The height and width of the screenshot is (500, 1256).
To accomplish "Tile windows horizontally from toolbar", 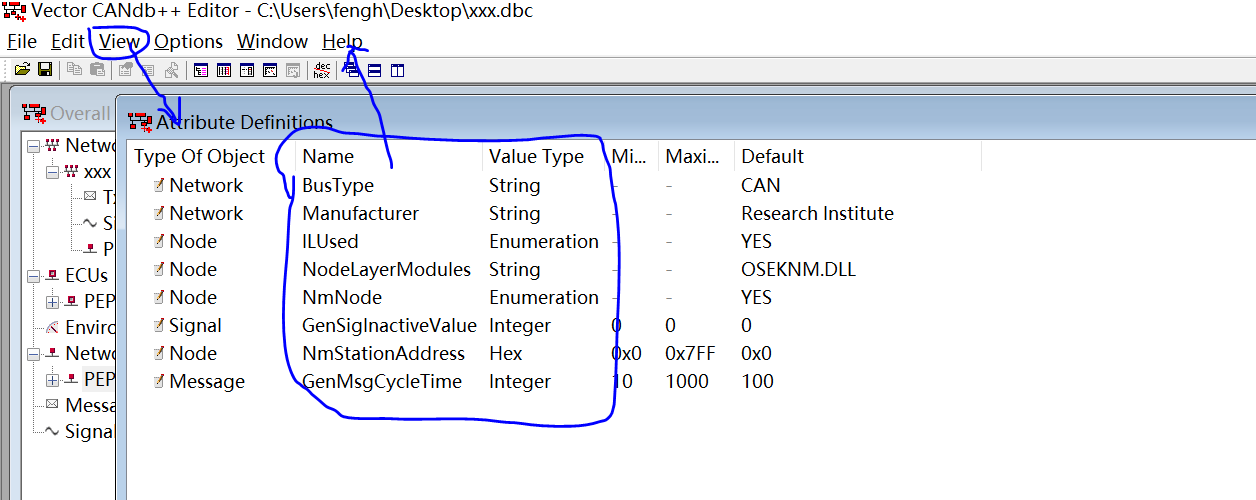I will (x=375, y=70).
